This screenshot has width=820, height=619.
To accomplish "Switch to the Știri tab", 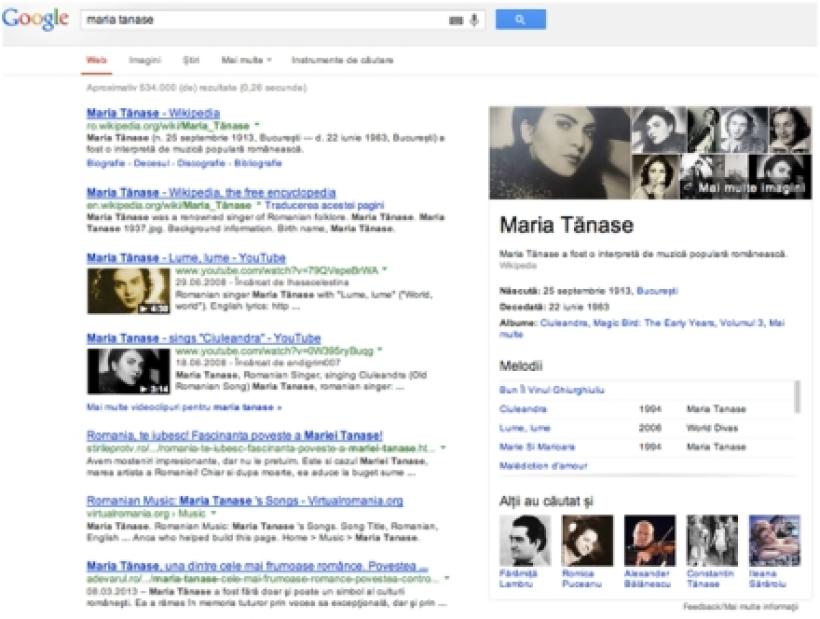I will tap(191, 61).
